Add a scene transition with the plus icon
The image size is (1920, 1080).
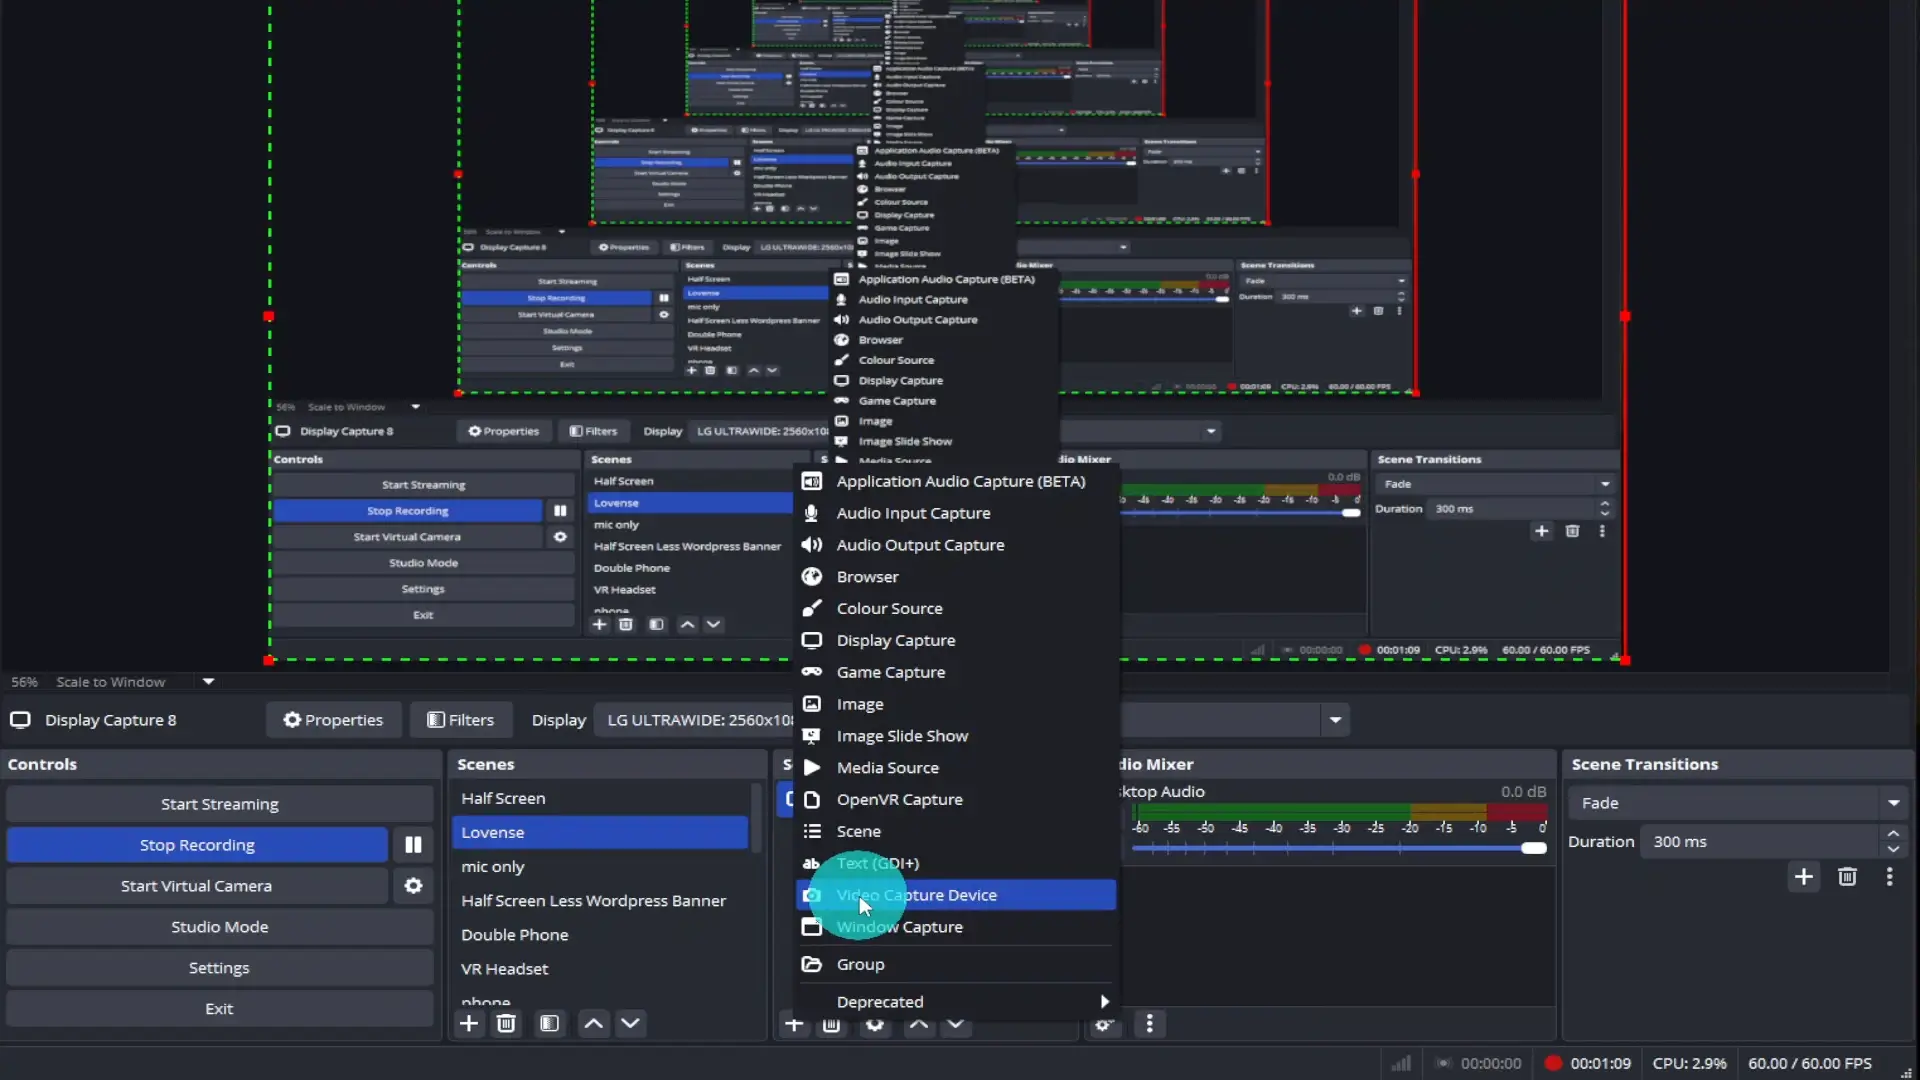1804,877
